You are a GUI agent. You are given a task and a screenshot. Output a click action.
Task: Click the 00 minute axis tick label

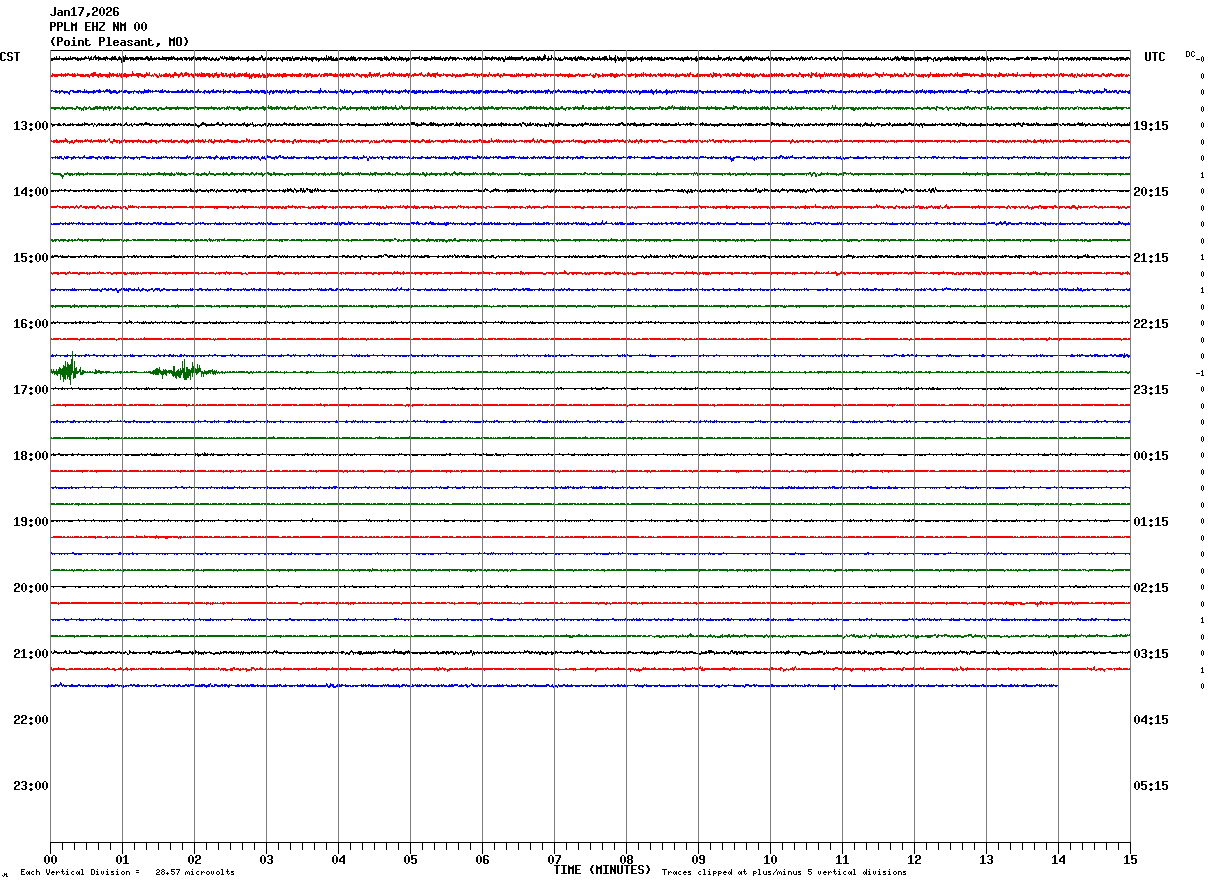tap(50, 859)
